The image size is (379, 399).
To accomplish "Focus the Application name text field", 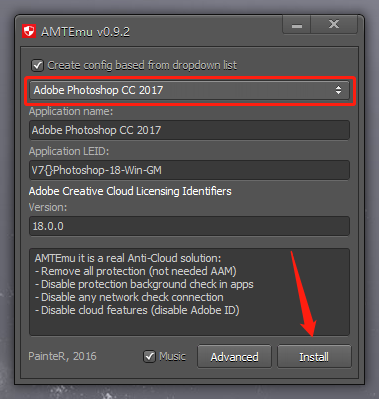I will pos(189,130).
